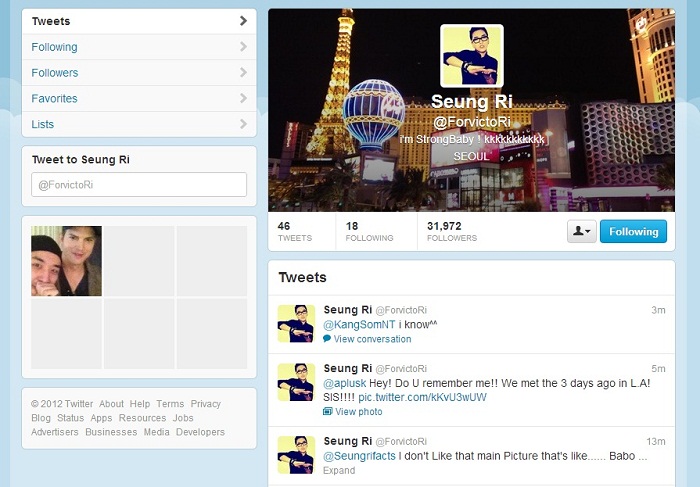The height and width of the screenshot is (487, 700).
Task: Open the Lists sidebar tab
Action: (139, 124)
